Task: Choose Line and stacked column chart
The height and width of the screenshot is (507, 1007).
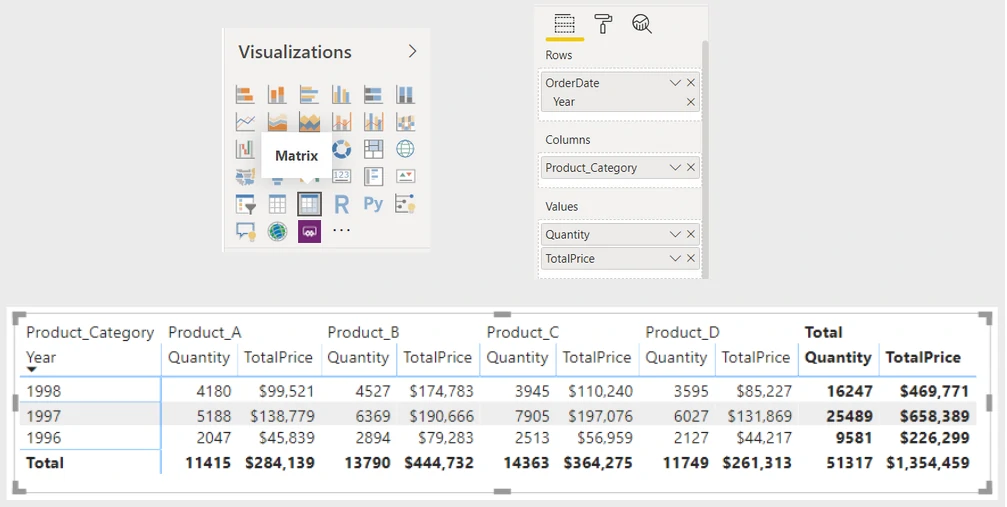Action: click(x=341, y=121)
